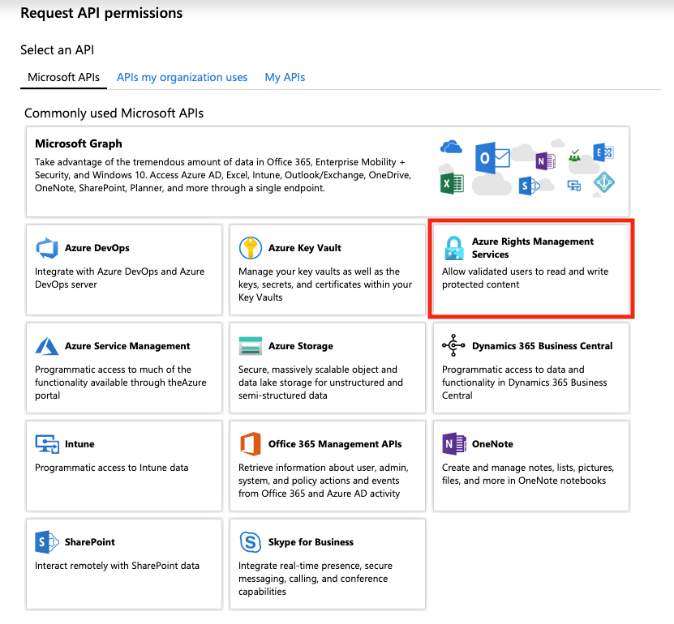Click the Outlook icon in Microsoft Graph banner
Screen dimensions: 674x624
492,158
